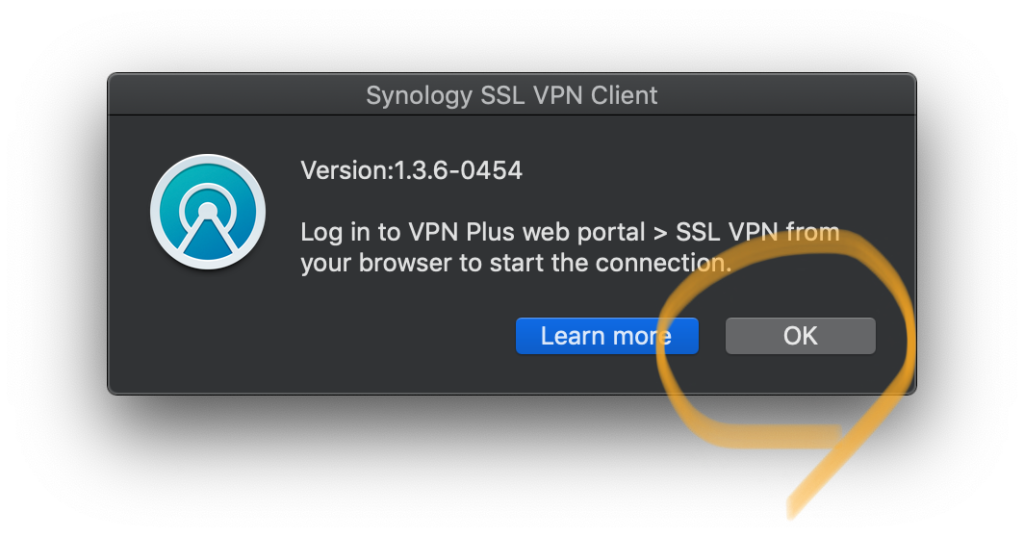Click the '>' separator in the message
Viewport: 1024px width, 537px height.
click(x=659, y=233)
